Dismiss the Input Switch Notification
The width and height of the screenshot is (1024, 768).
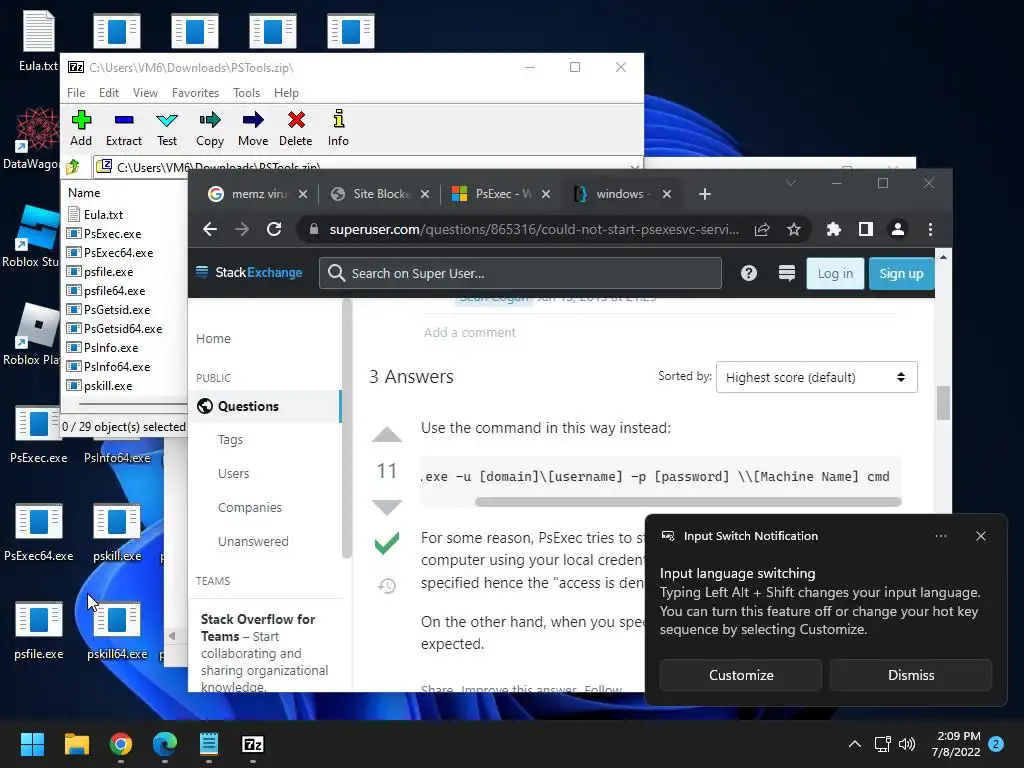[x=911, y=675]
